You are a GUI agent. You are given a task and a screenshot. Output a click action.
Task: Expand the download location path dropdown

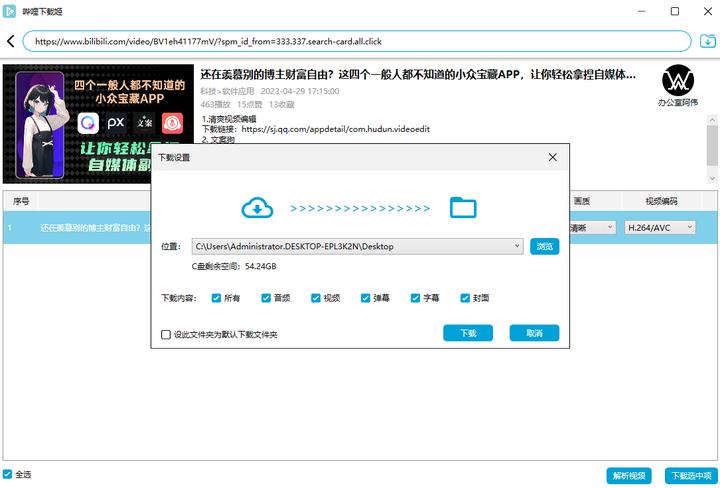pos(516,246)
